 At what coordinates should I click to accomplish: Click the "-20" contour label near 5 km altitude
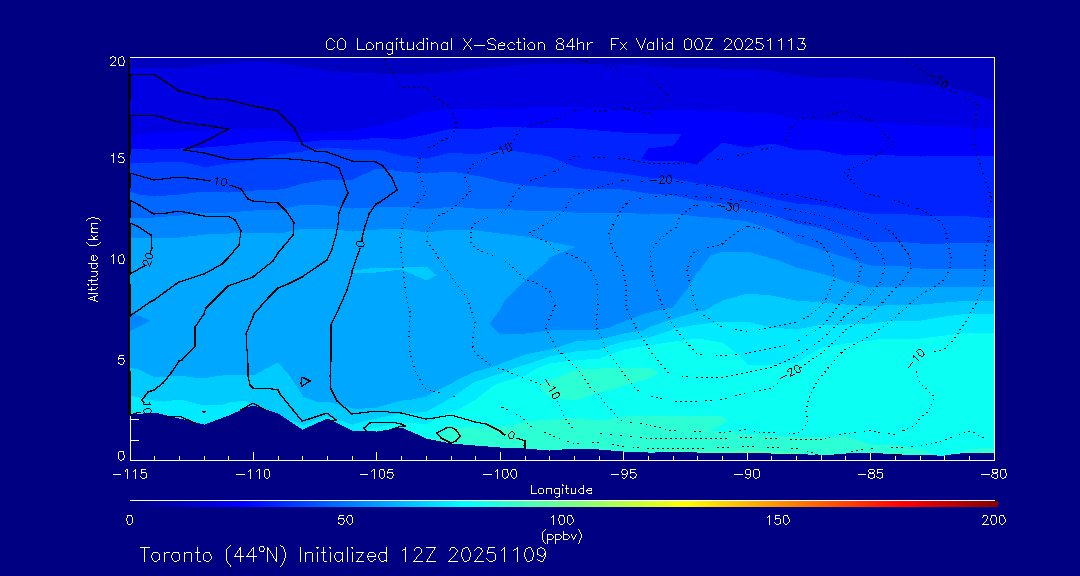pos(792,371)
